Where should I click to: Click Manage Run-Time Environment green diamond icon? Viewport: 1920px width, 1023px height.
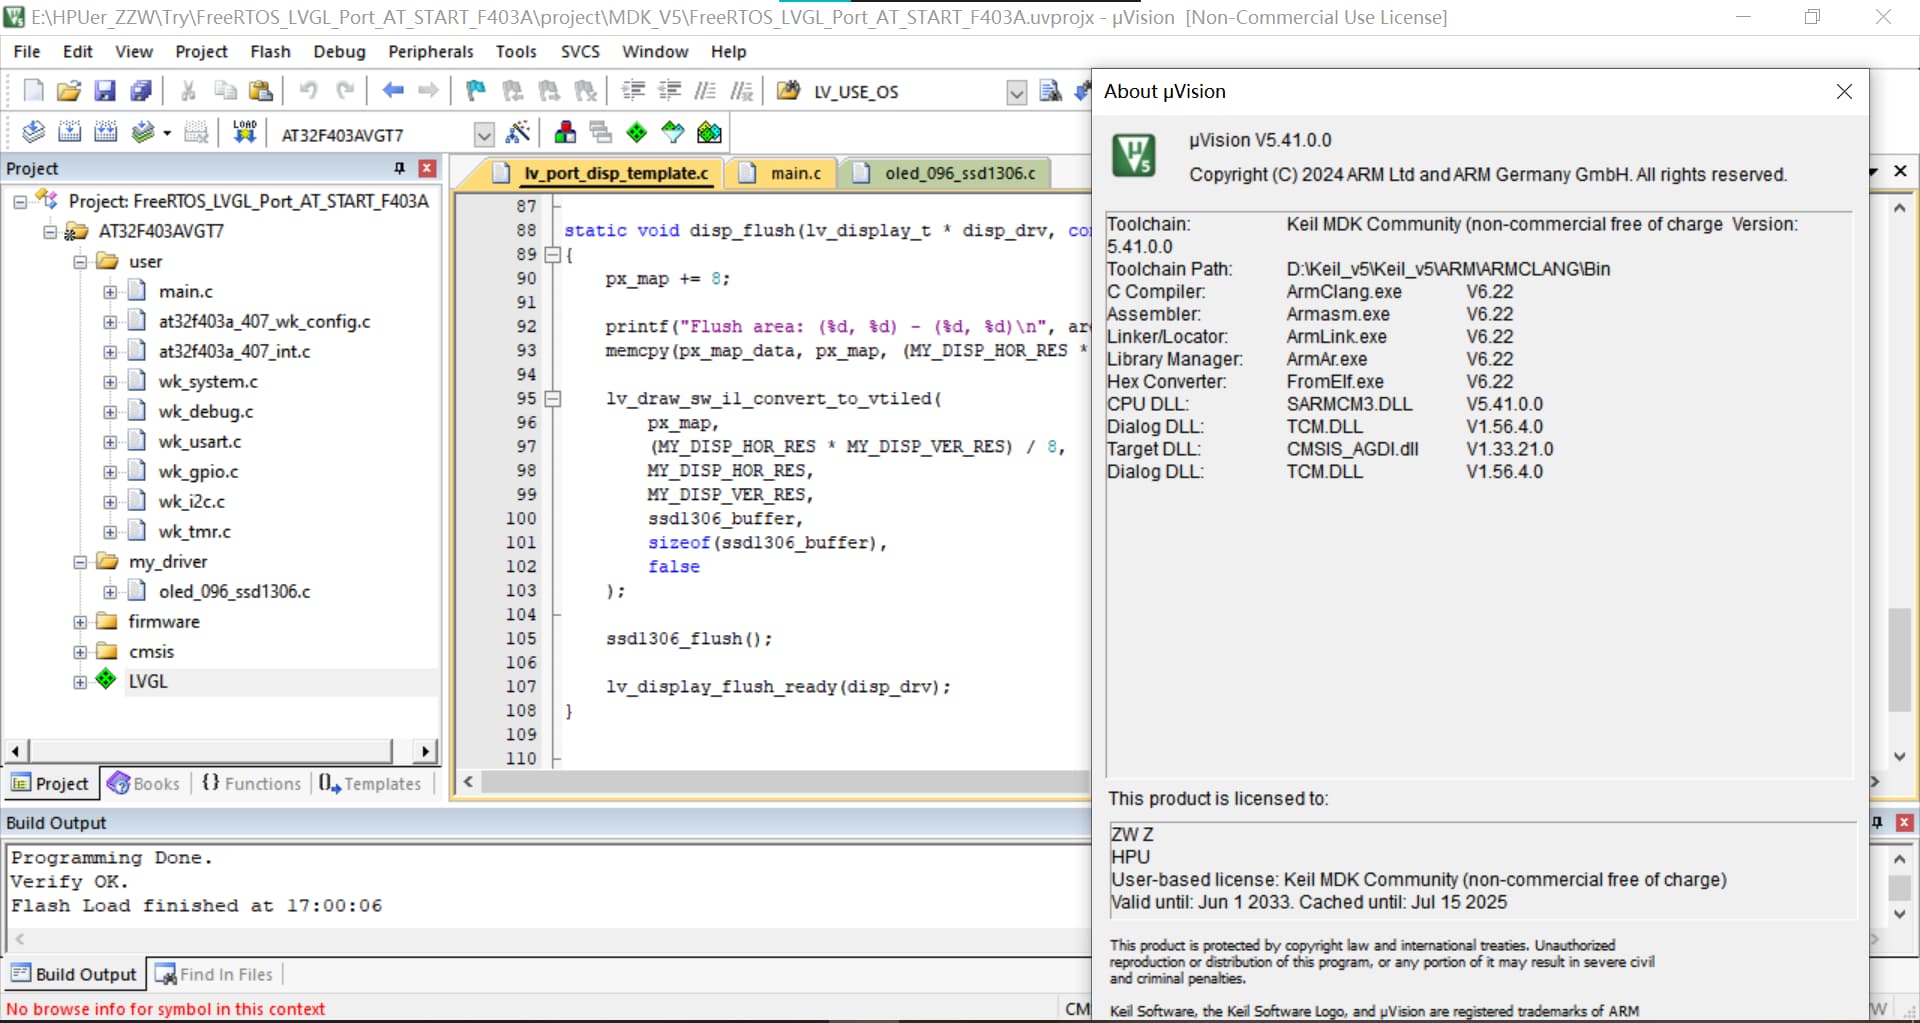tap(637, 132)
